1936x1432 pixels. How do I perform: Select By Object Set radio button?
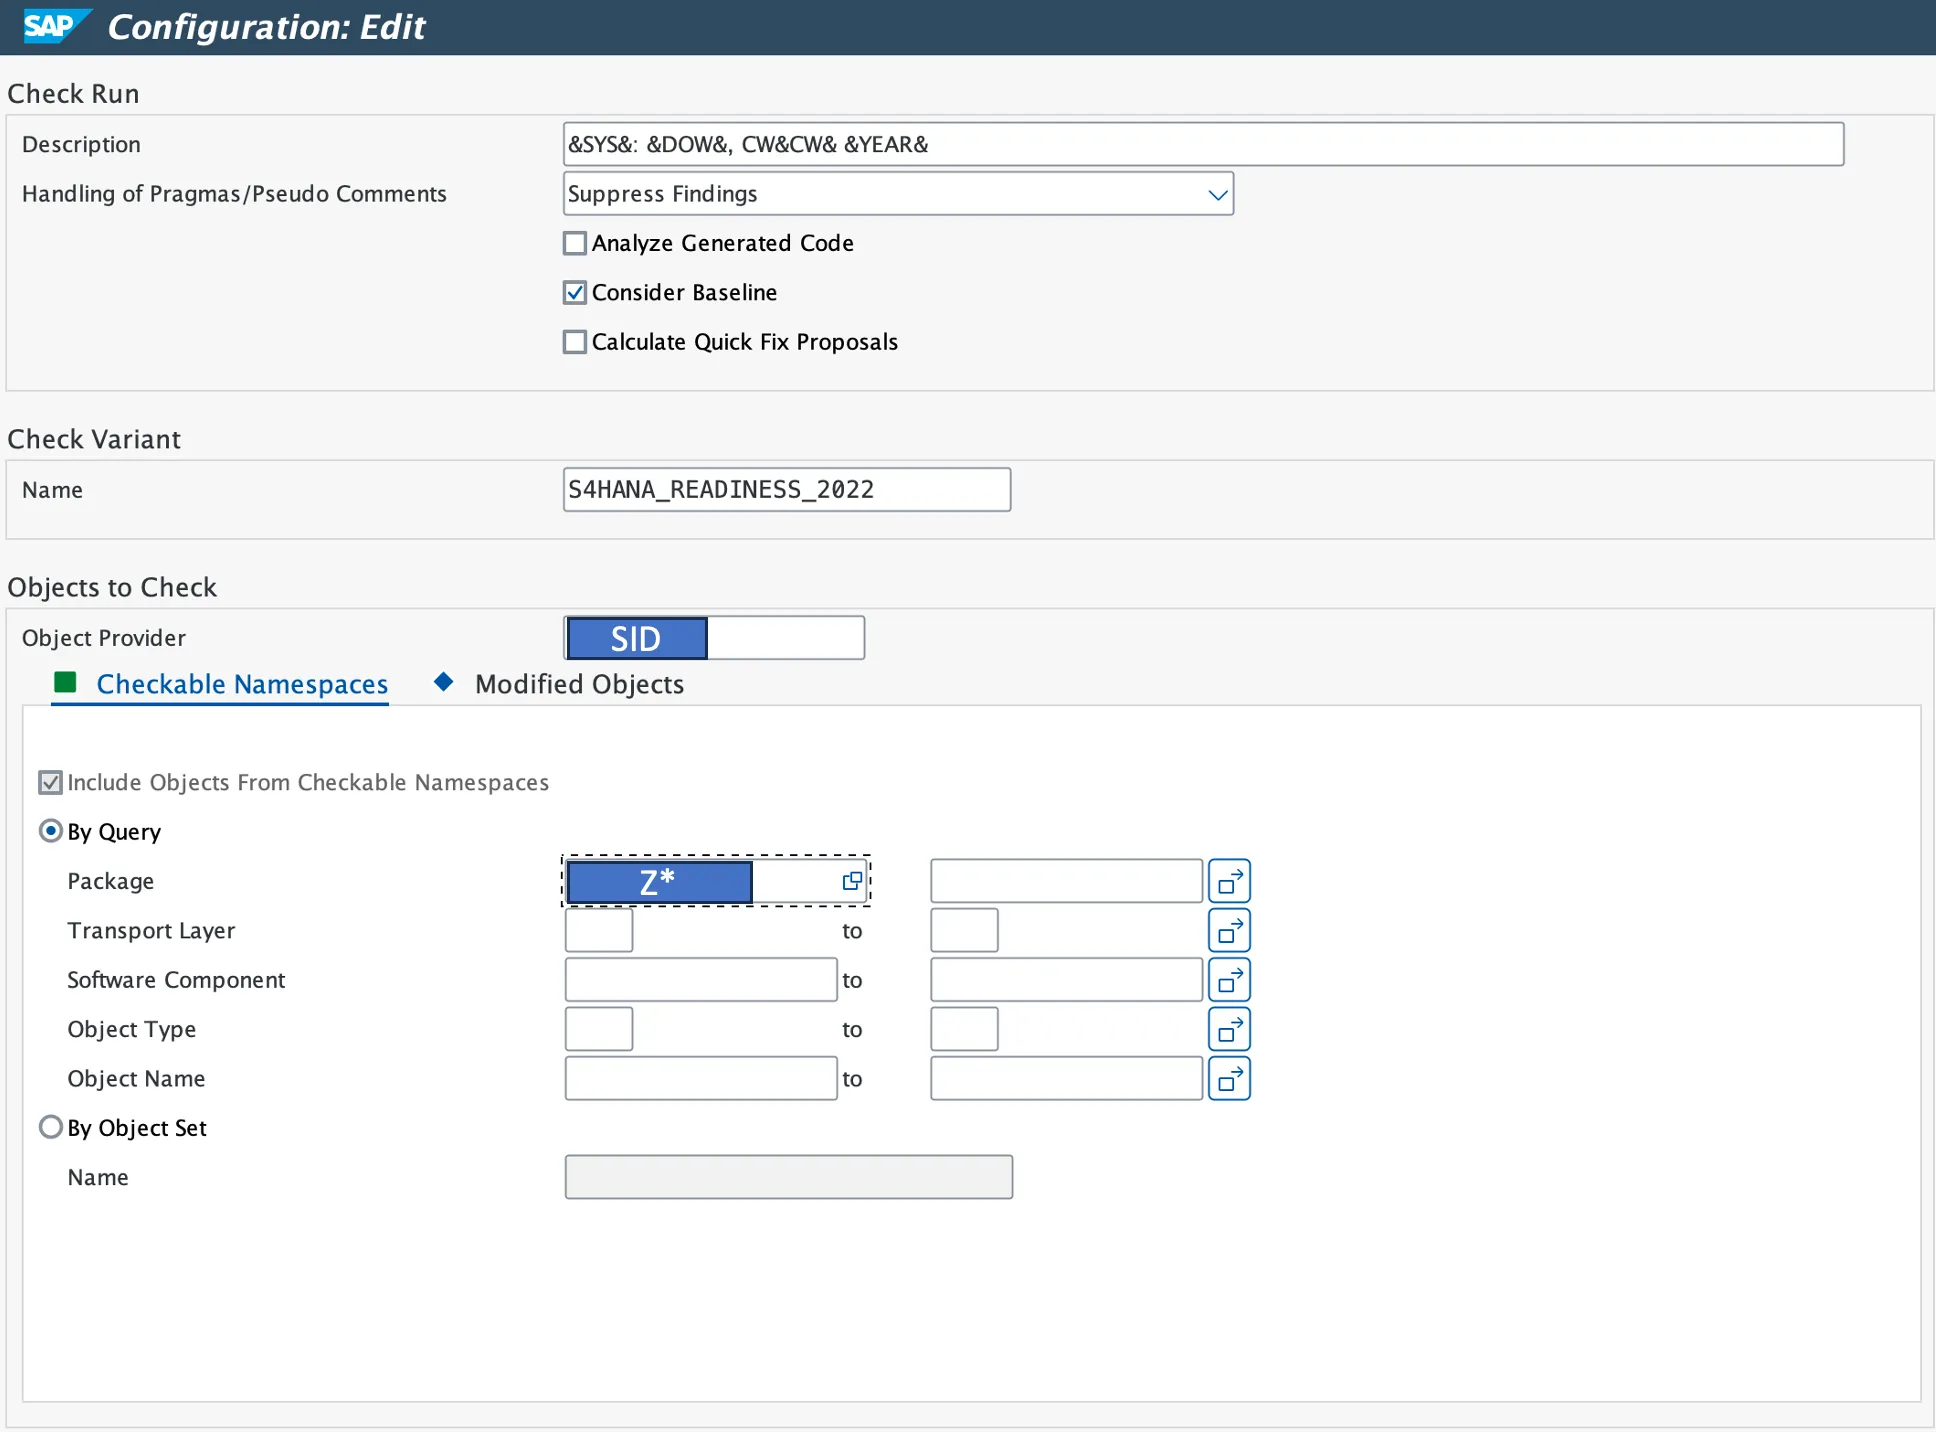pyautogui.click(x=50, y=1128)
